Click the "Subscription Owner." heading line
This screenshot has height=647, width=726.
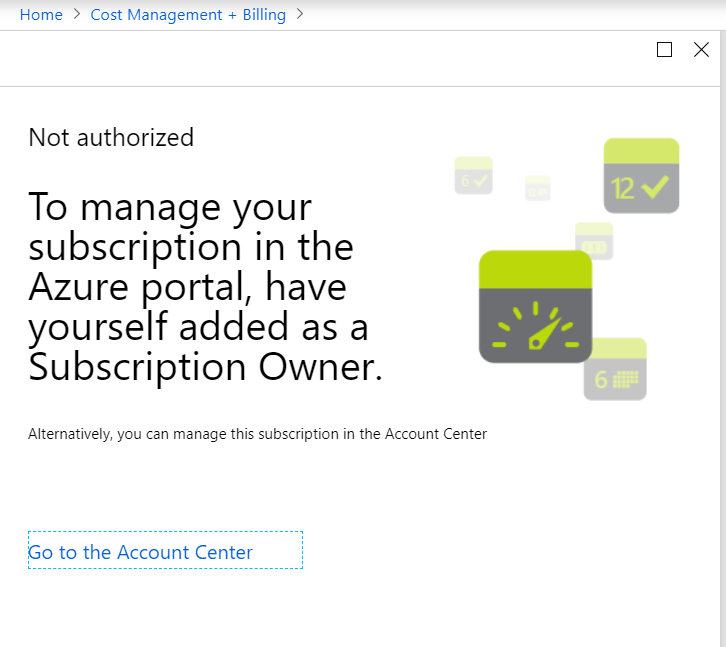tap(205, 368)
